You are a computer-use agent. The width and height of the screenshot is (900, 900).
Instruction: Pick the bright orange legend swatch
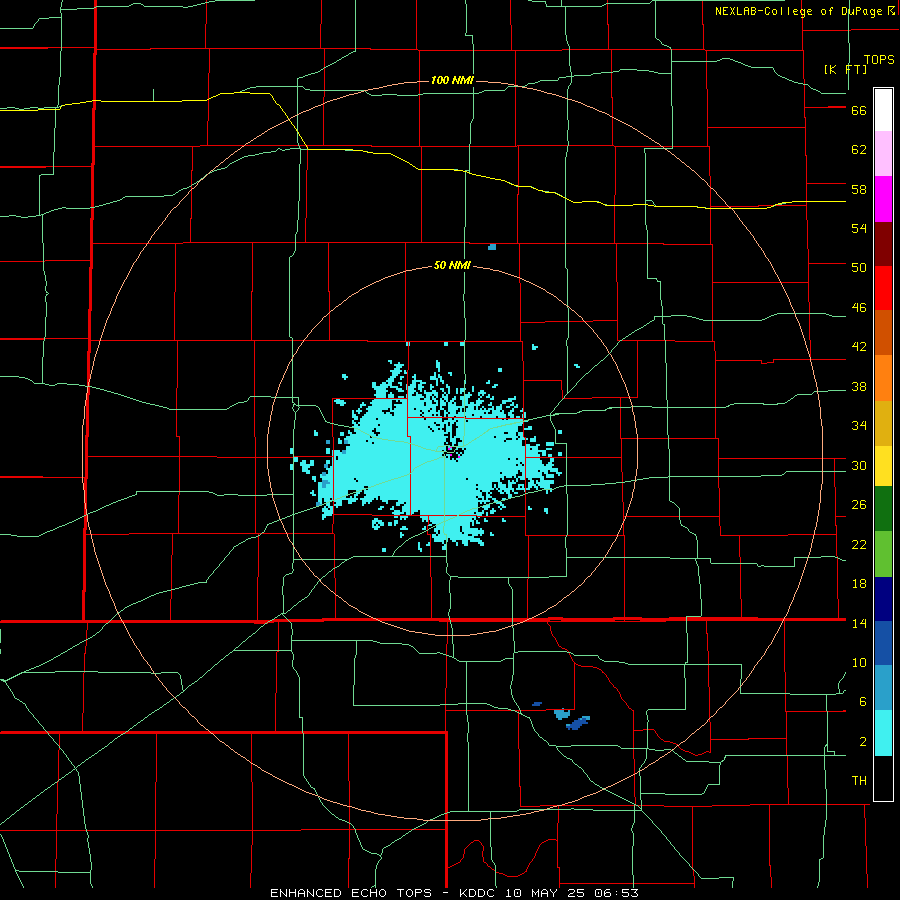(x=883, y=378)
